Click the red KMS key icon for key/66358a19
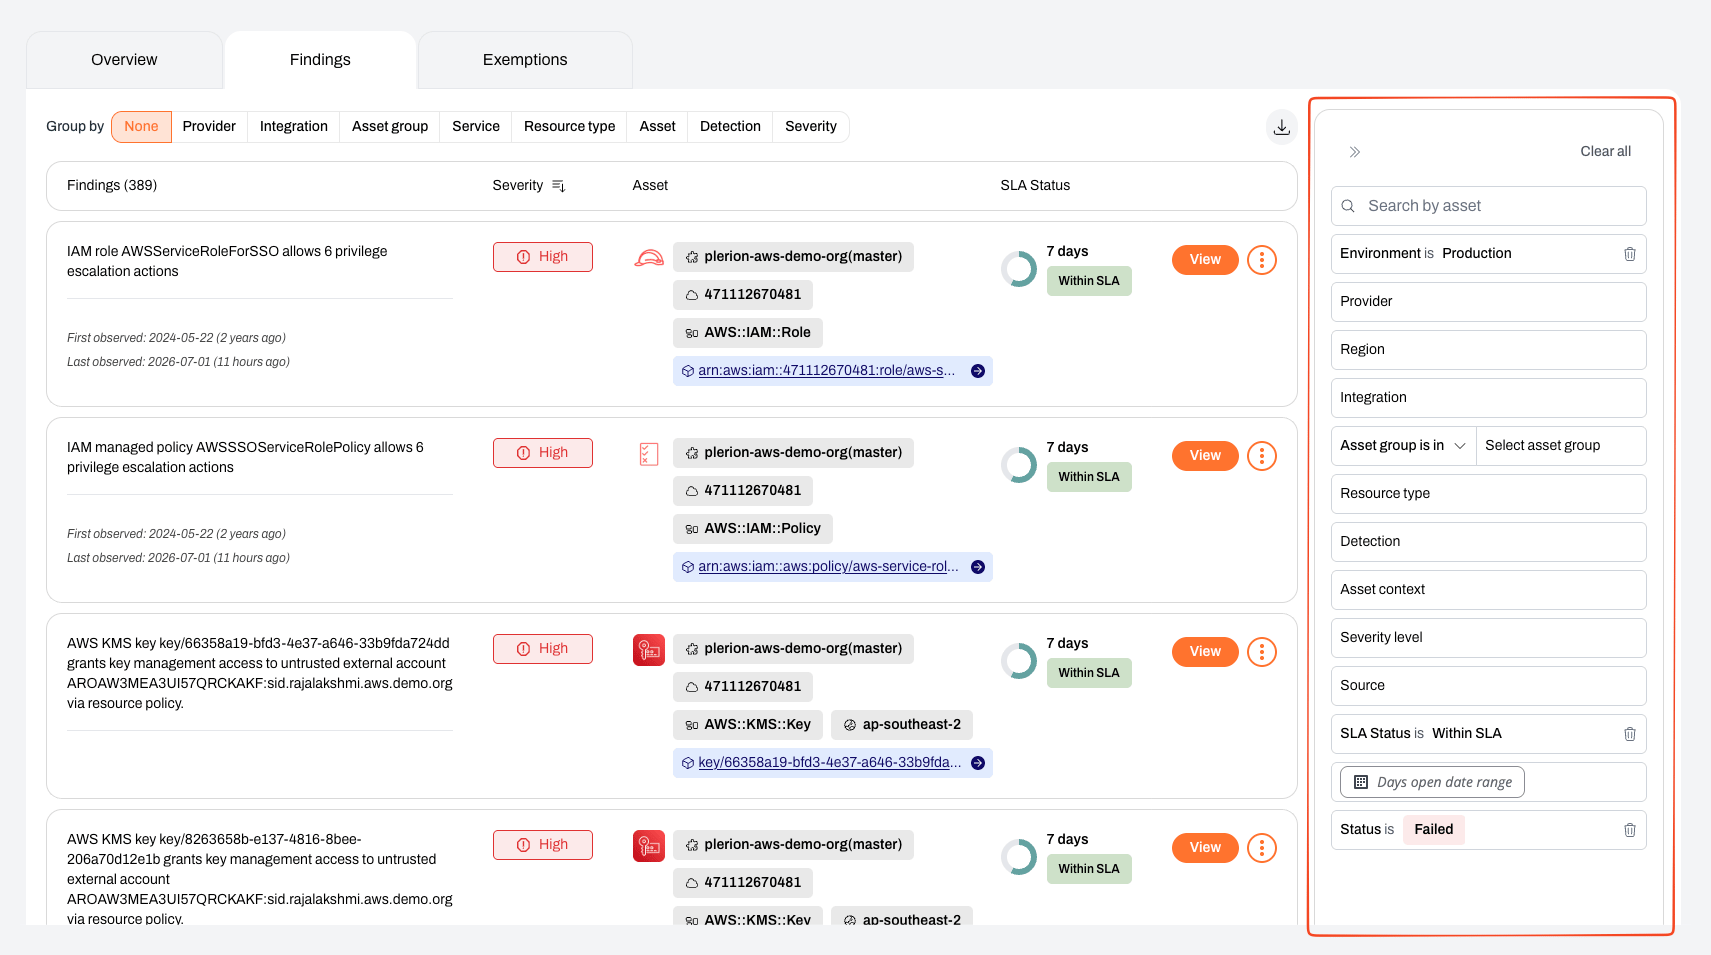The height and width of the screenshot is (955, 1711). (x=649, y=650)
